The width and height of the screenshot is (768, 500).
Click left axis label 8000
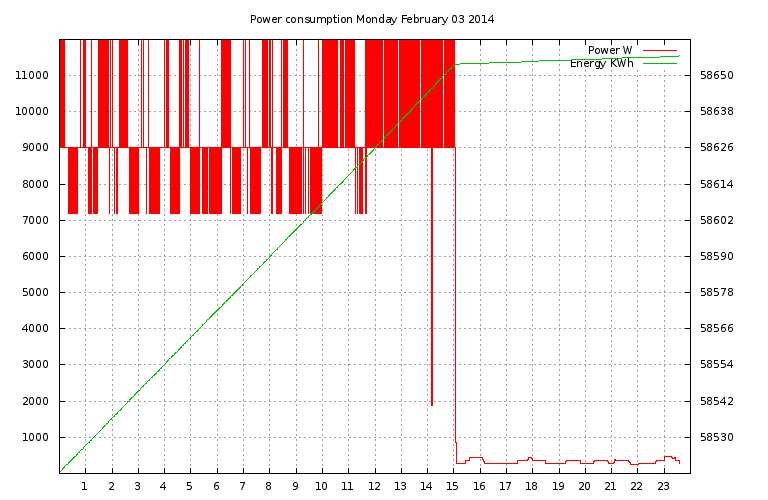(35, 184)
